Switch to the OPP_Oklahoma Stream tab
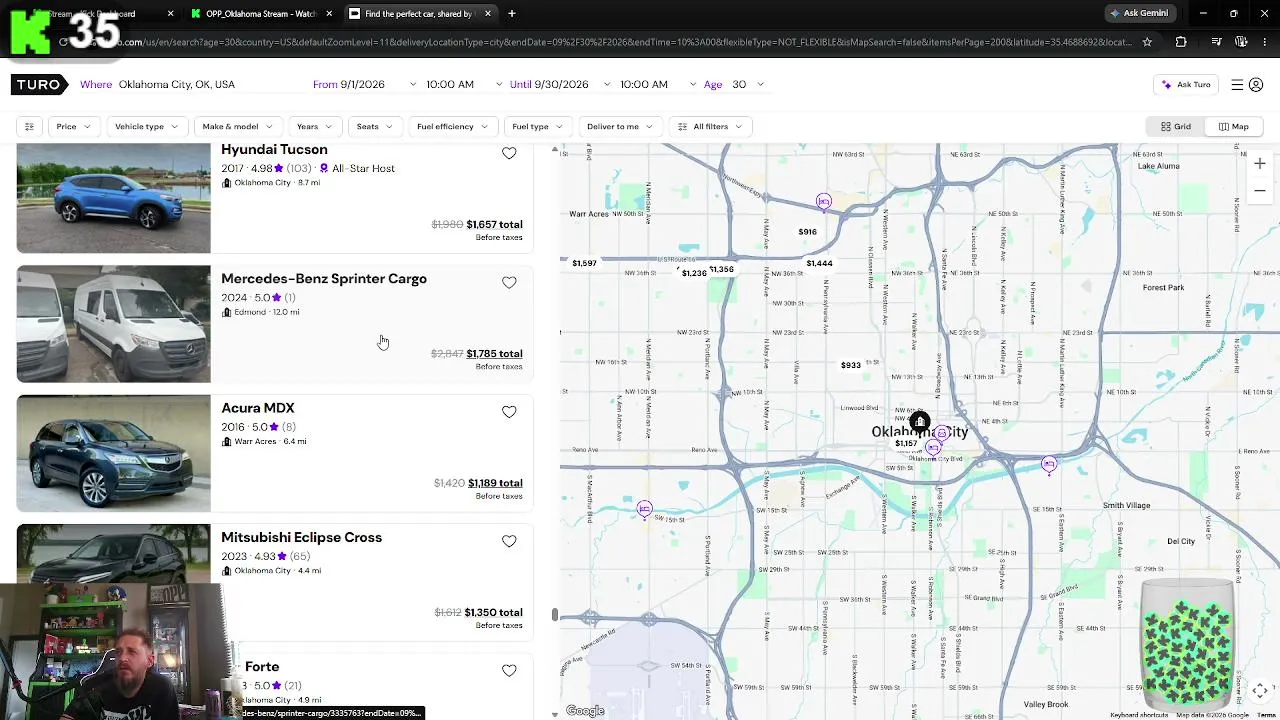Image resolution: width=1280 pixels, height=720 pixels. pos(261,13)
